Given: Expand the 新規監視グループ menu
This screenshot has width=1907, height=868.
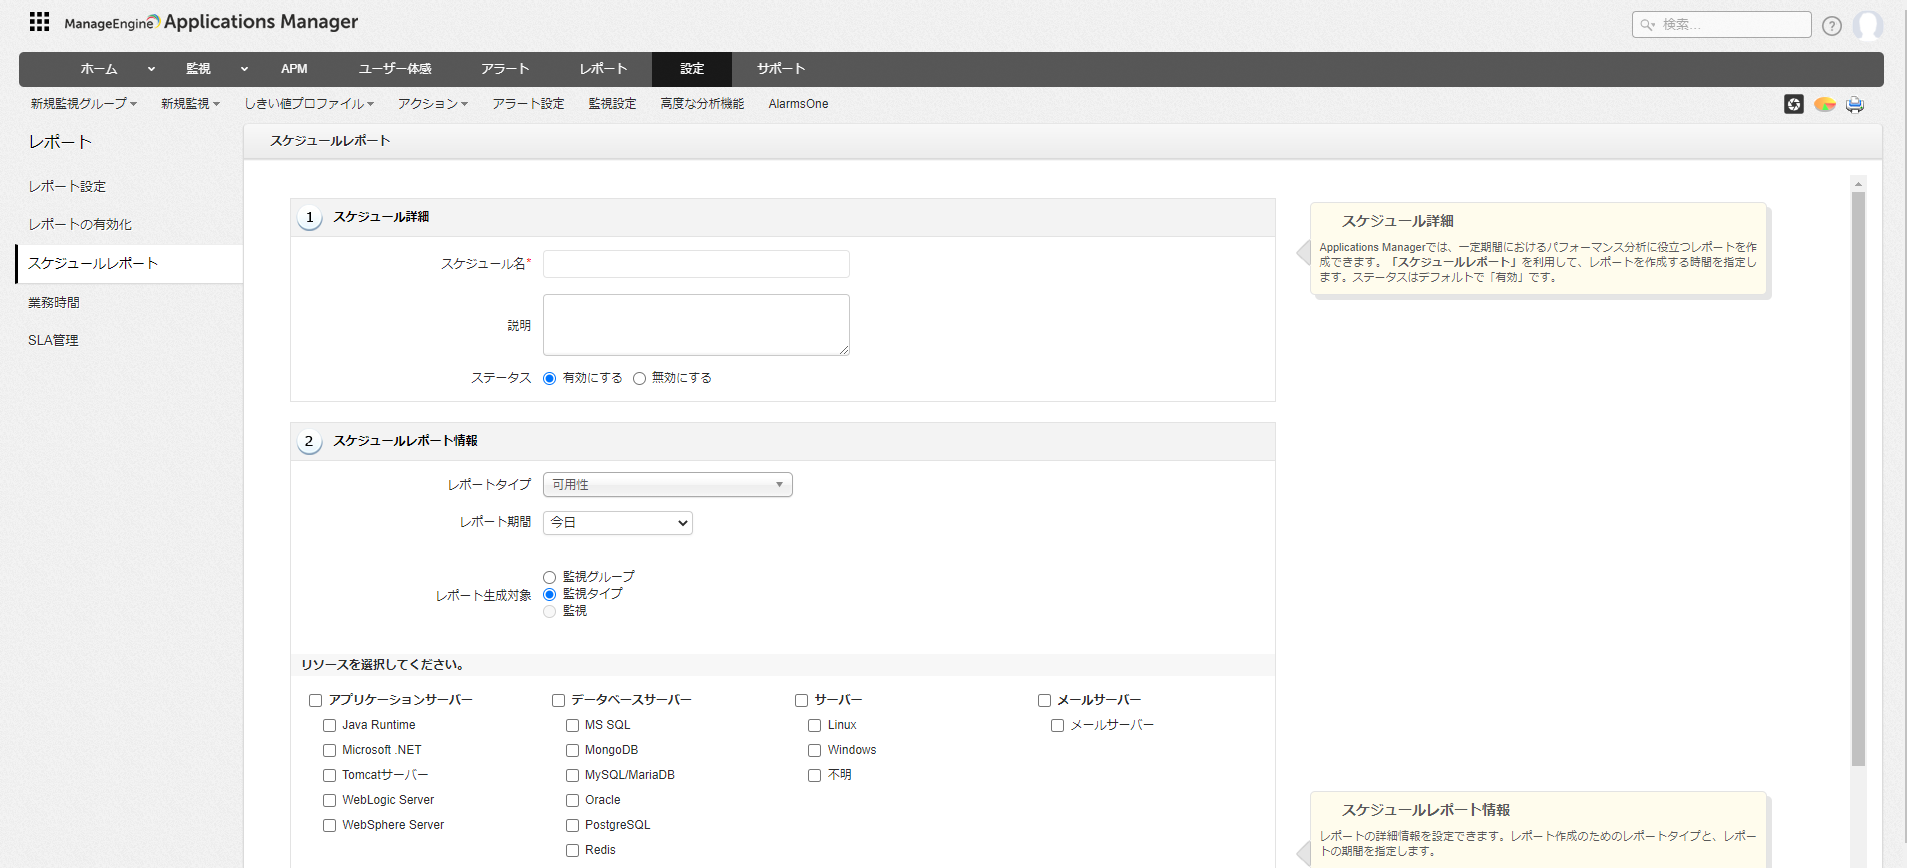Looking at the screenshot, I should point(83,104).
